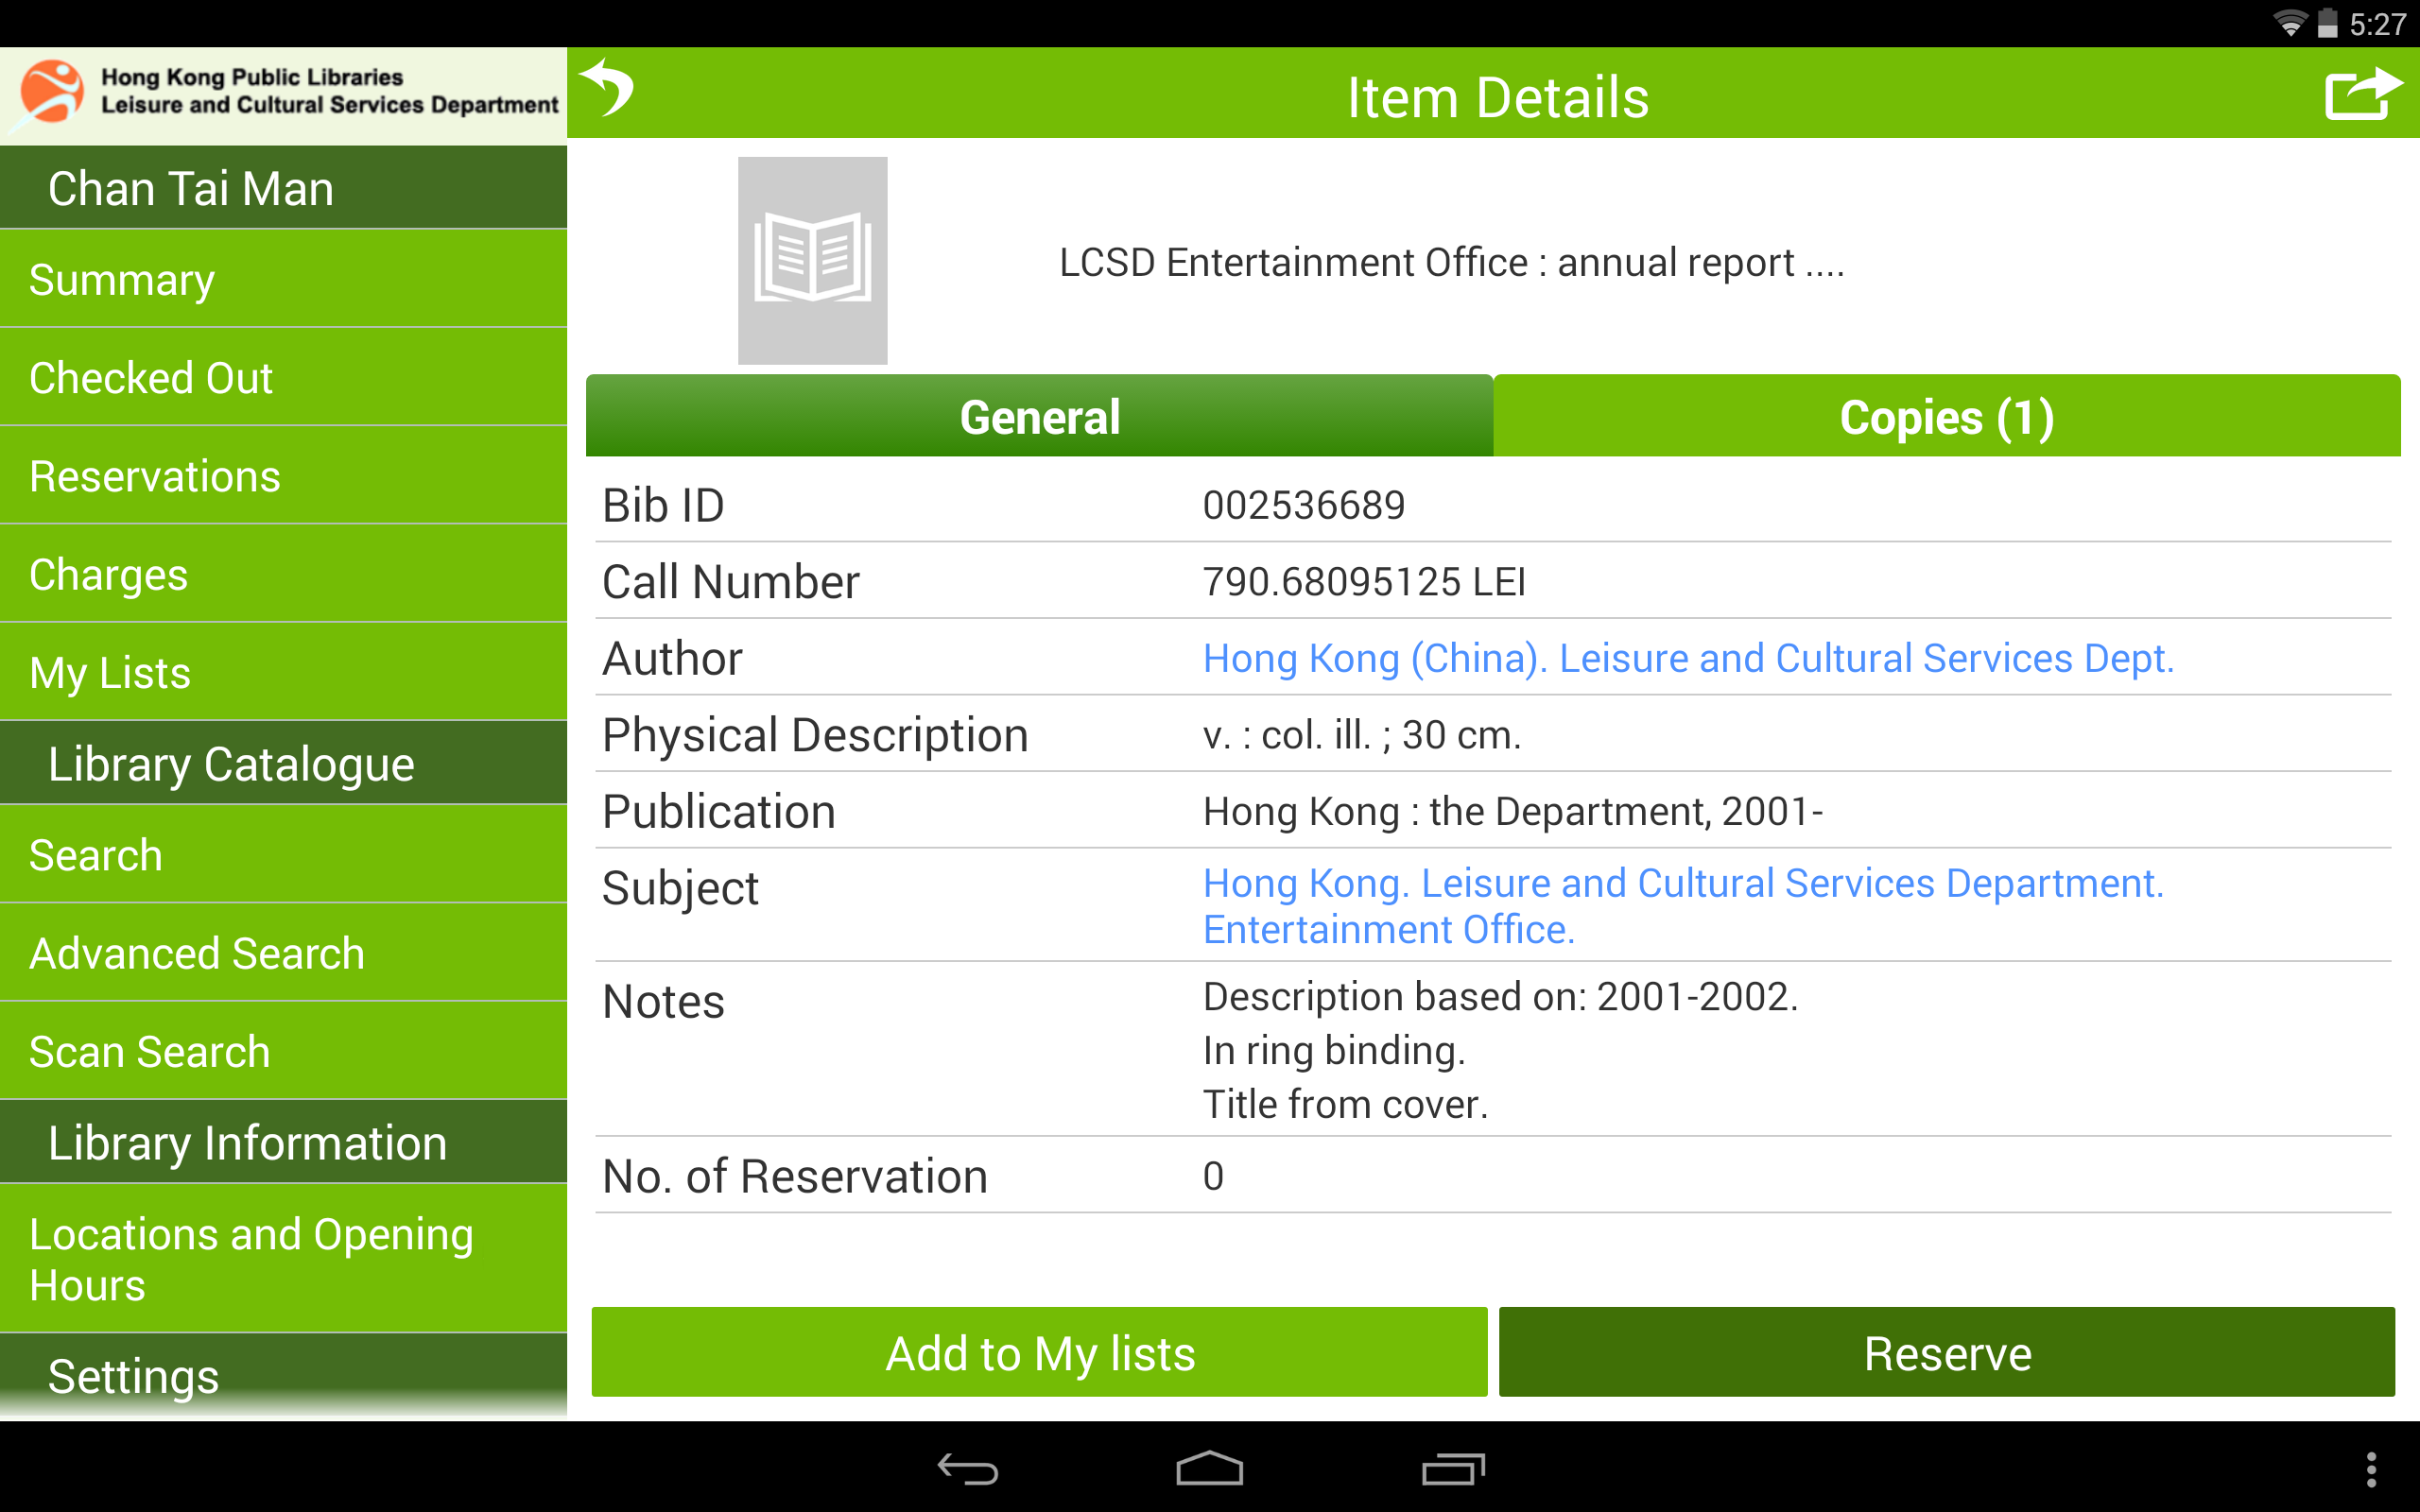Image resolution: width=2420 pixels, height=1512 pixels.
Task: Tap Add to My lists button
Action: tap(1039, 1352)
